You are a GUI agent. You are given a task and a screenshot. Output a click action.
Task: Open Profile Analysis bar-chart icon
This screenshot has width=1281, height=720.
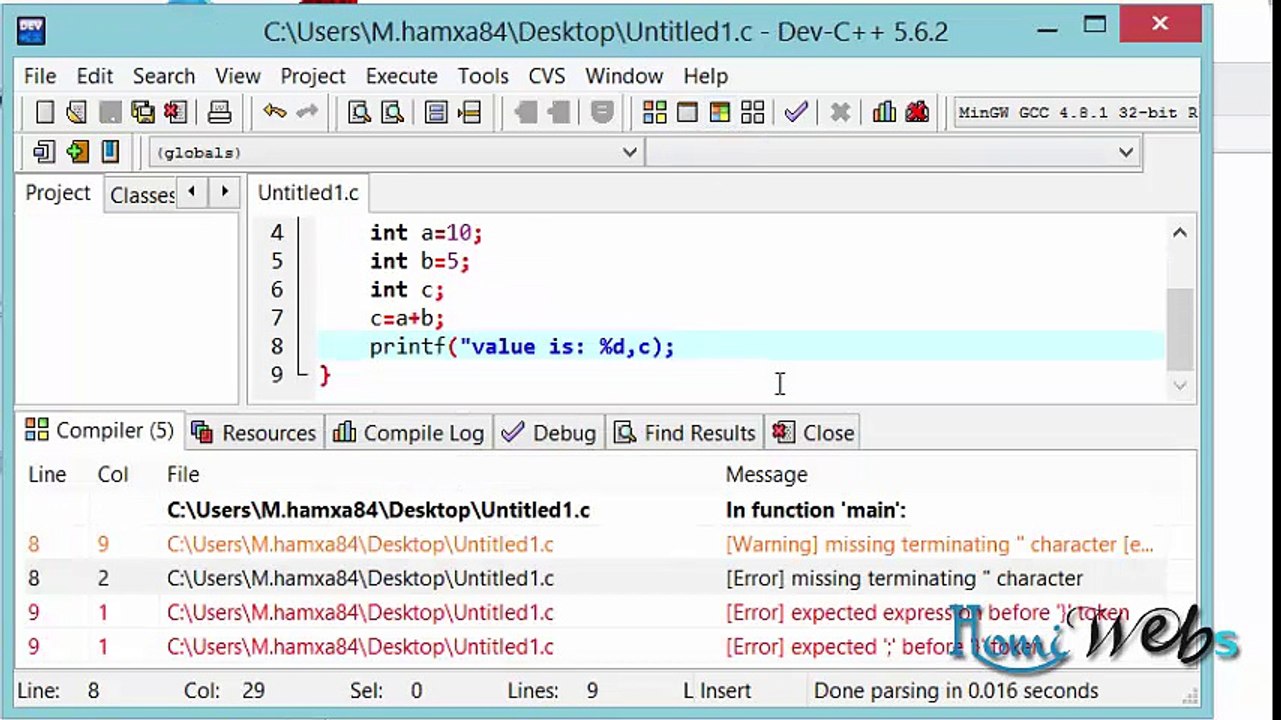pos(884,112)
